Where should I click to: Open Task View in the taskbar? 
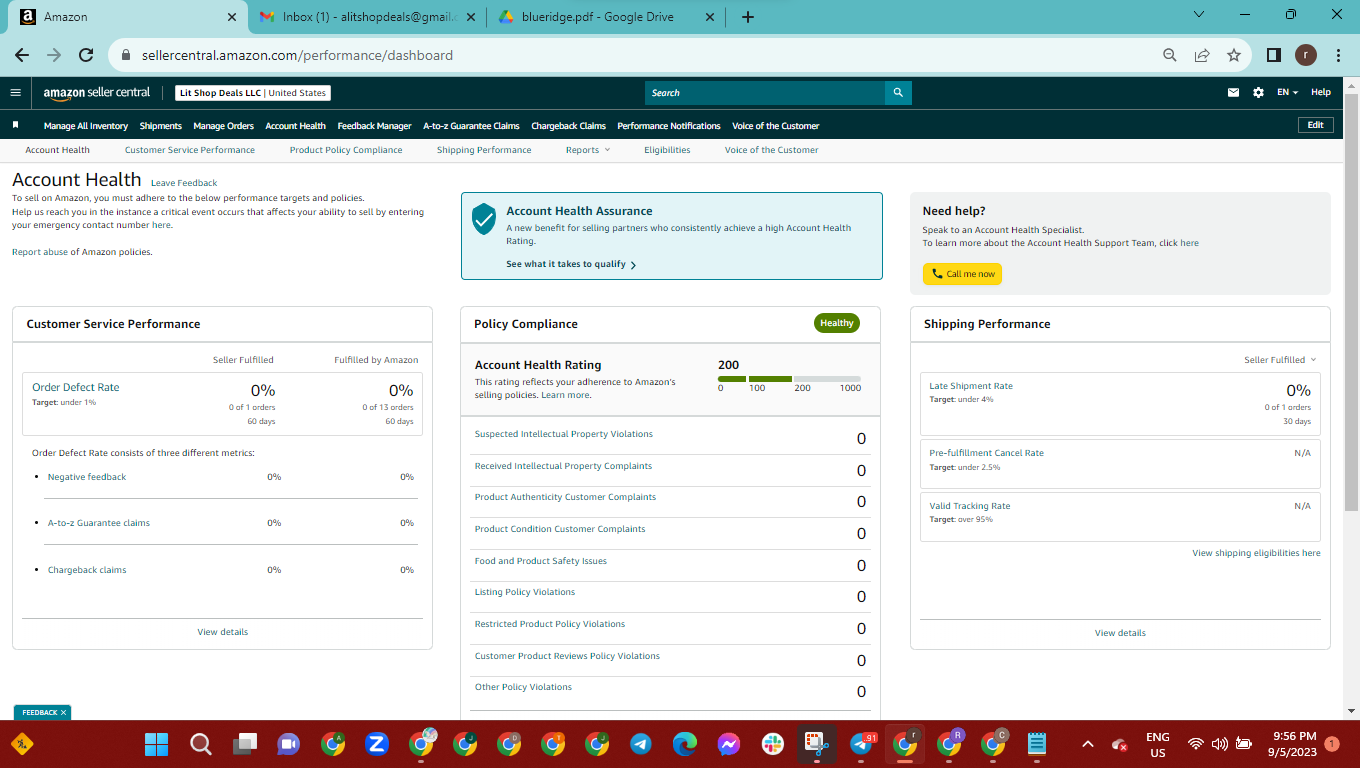(x=244, y=744)
